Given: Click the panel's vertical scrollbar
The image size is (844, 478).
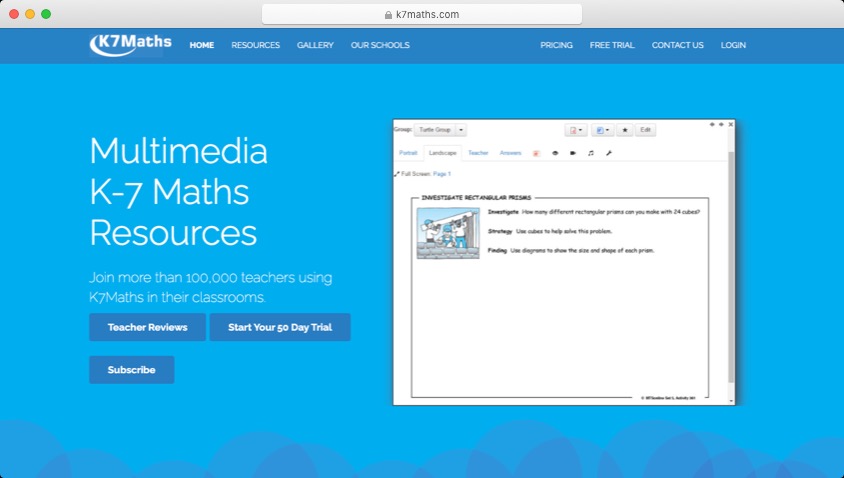Looking at the screenshot, I should point(731,266).
